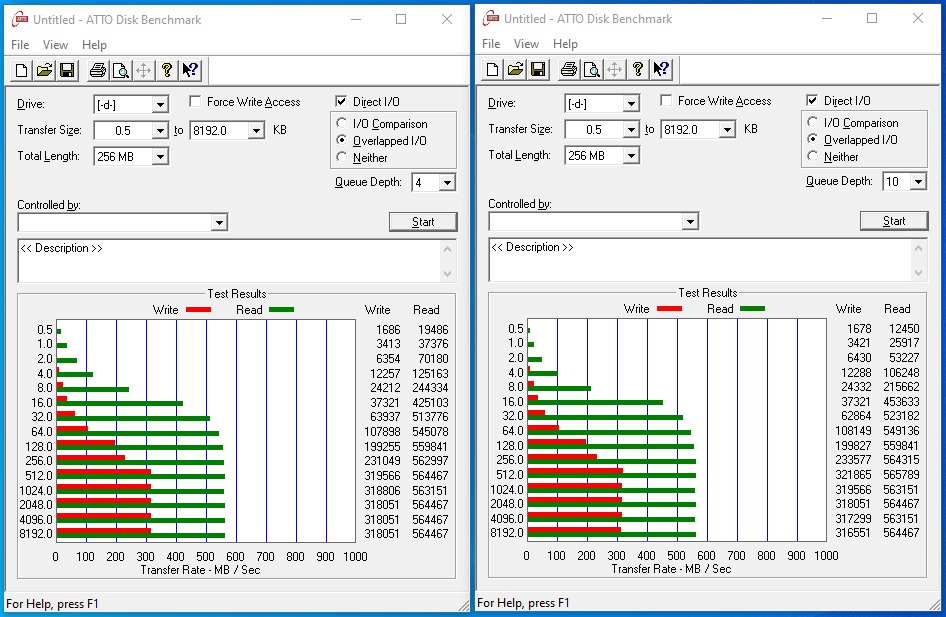Image resolution: width=946 pixels, height=617 pixels.
Task: Click yellow question mark About icon in right window
Action: (638, 69)
